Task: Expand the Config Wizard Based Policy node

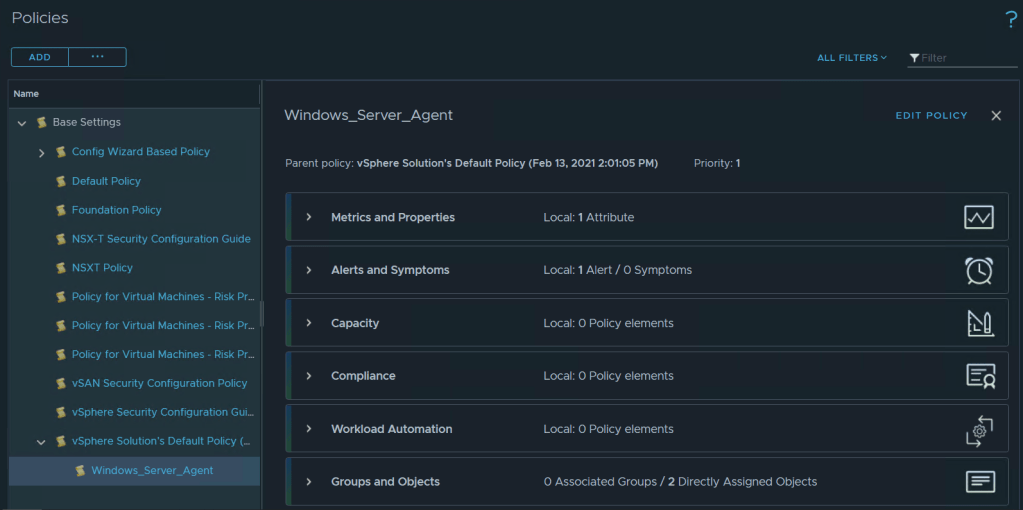Action: tap(42, 152)
